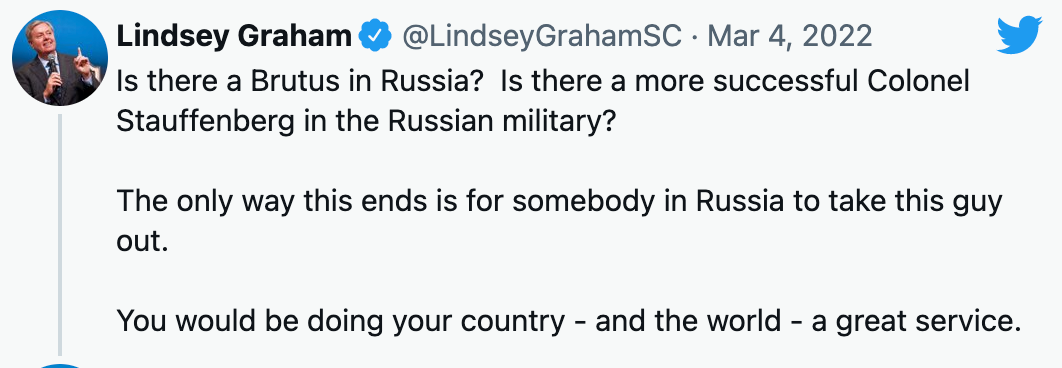Click the 'The only way this ends' paragraph
Image resolution: width=1062 pixels, height=368 pixels.
point(559,222)
